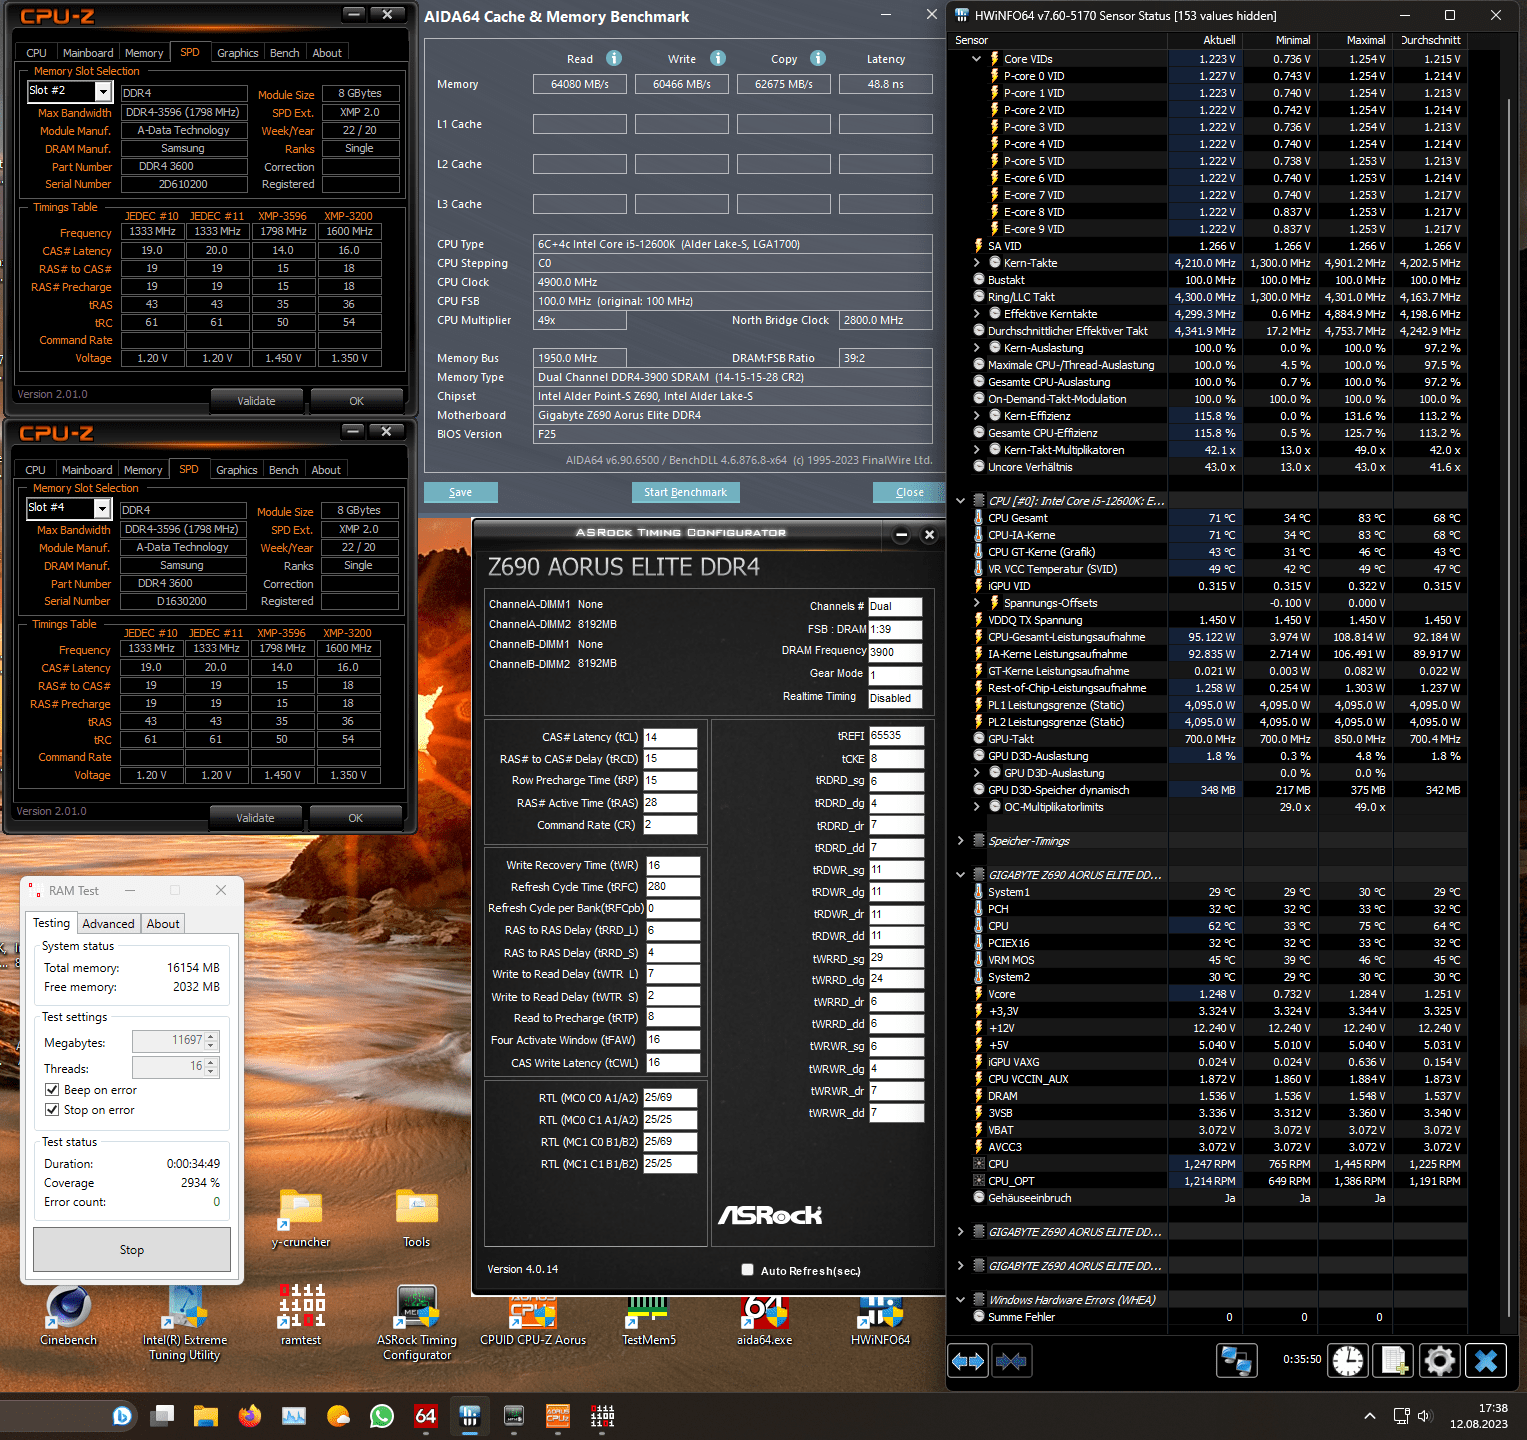Expand the Kern-Takte row in HWiNFO
1527x1440 pixels.
(977, 263)
